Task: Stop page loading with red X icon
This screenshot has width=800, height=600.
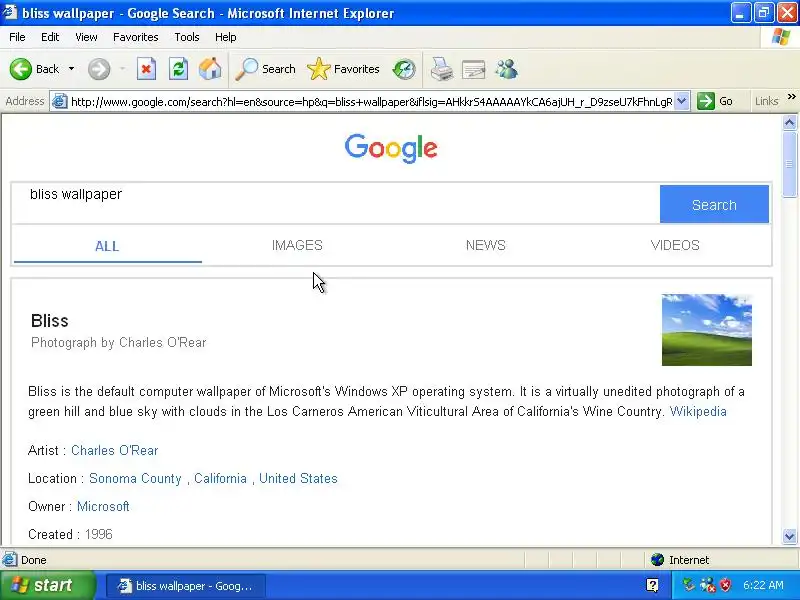Action: (x=146, y=69)
